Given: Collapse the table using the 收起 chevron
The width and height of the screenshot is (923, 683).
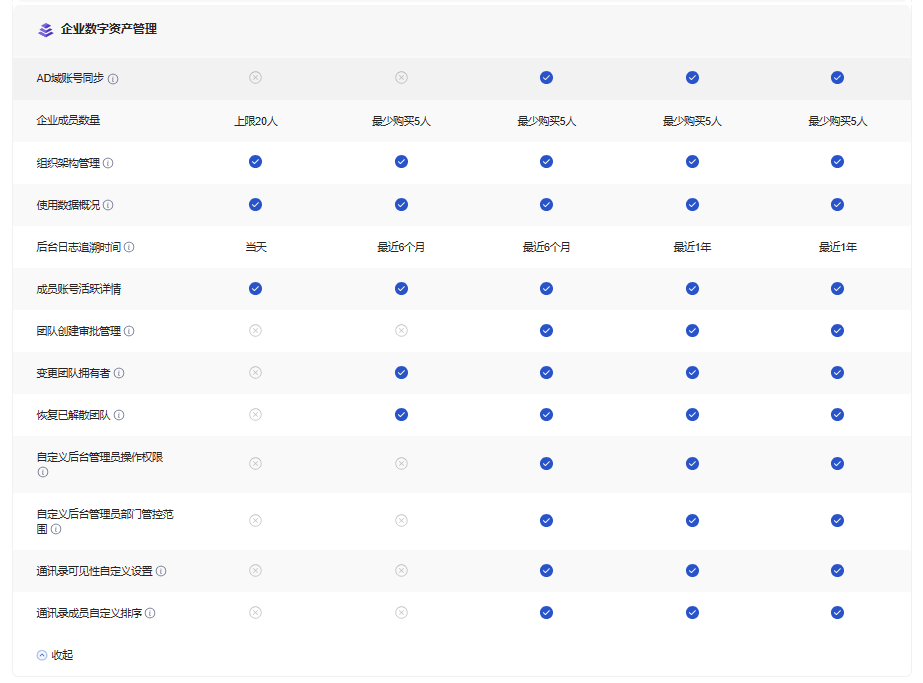Looking at the screenshot, I should click(x=42, y=656).
